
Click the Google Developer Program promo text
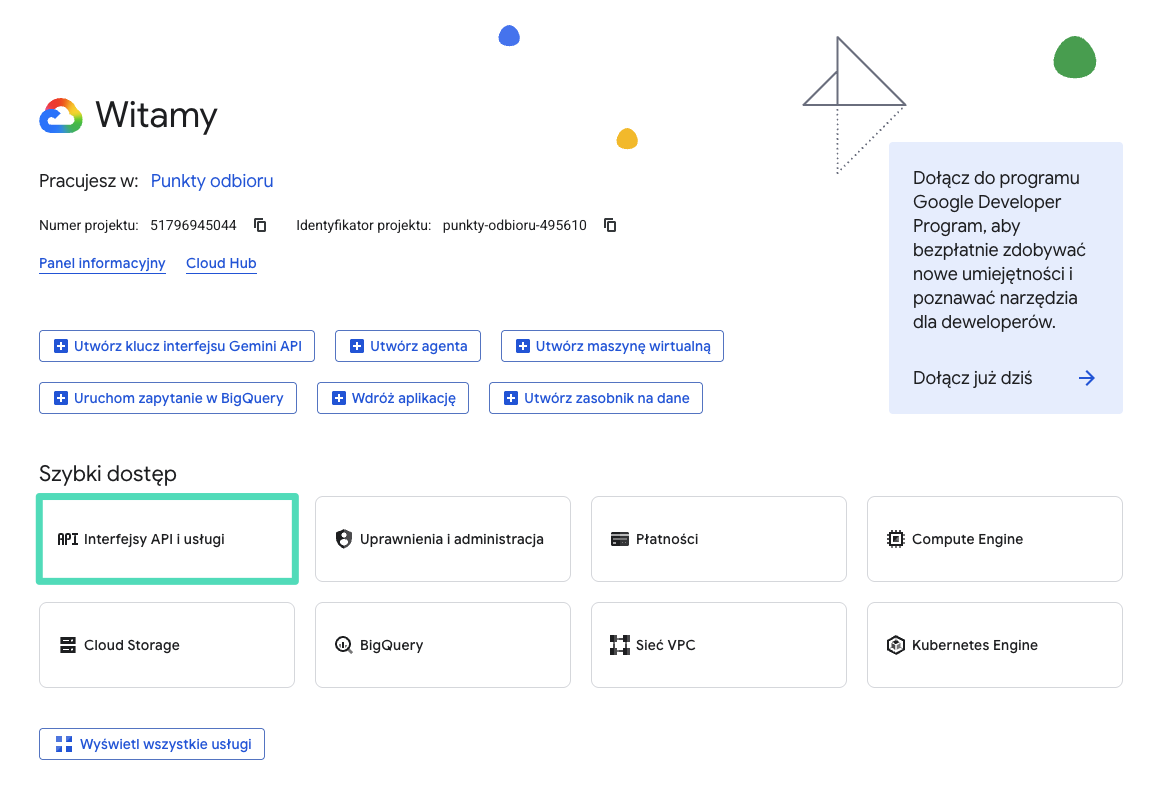[999, 250]
